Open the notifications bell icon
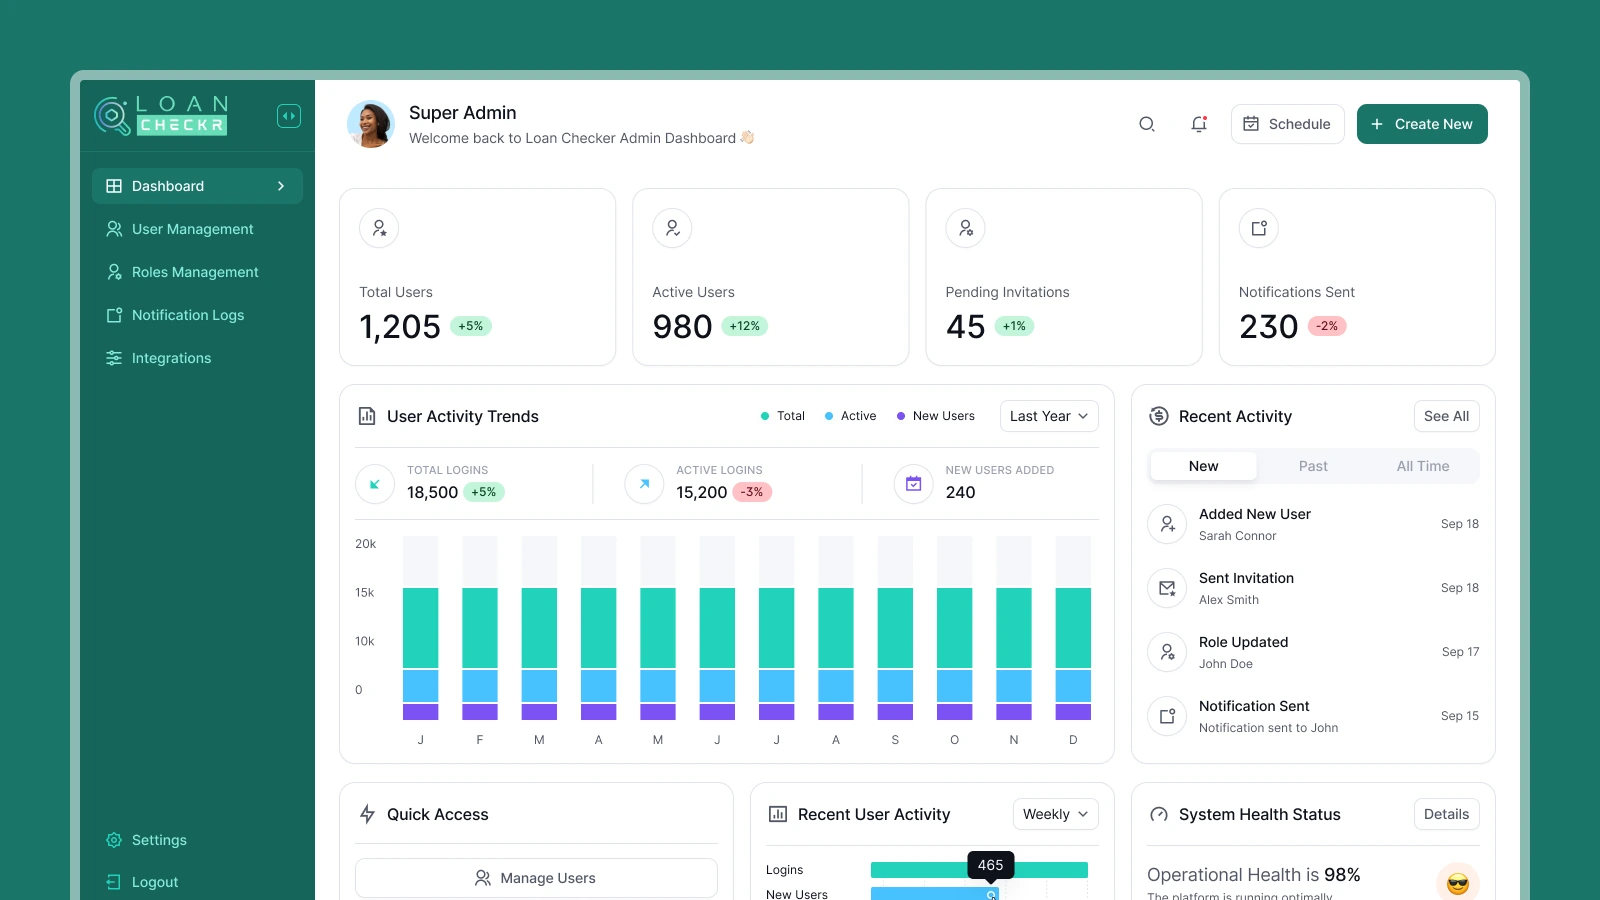This screenshot has width=1600, height=900. [1199, 124]
